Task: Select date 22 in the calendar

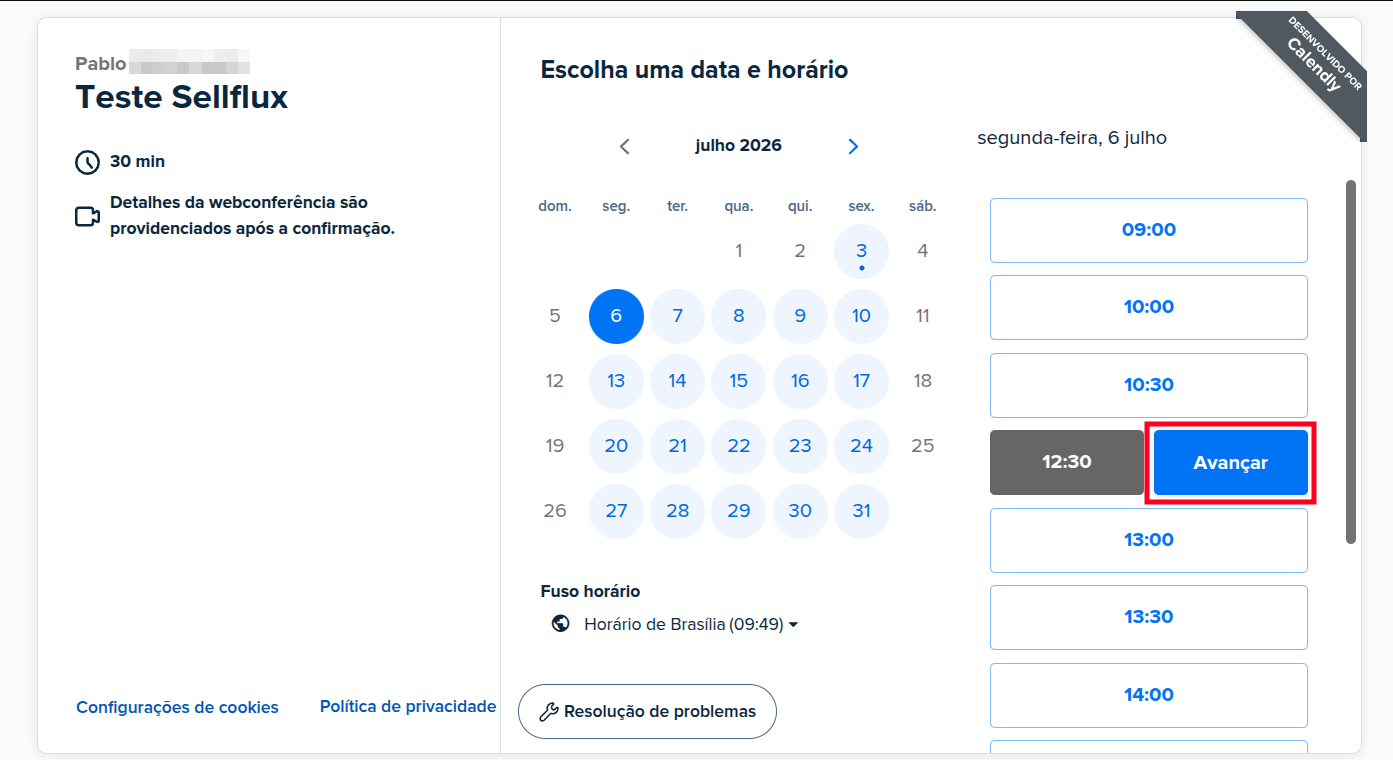Action: tap(739, 446)
